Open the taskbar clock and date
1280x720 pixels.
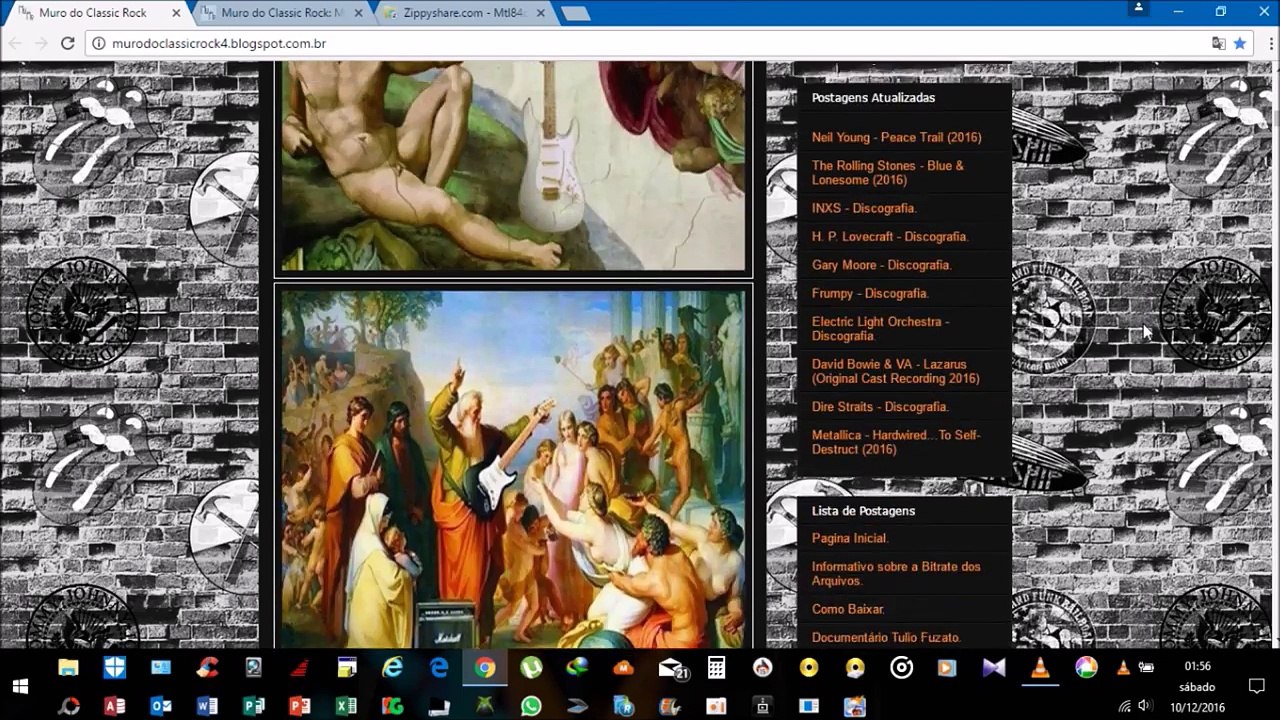(1197, 686)
